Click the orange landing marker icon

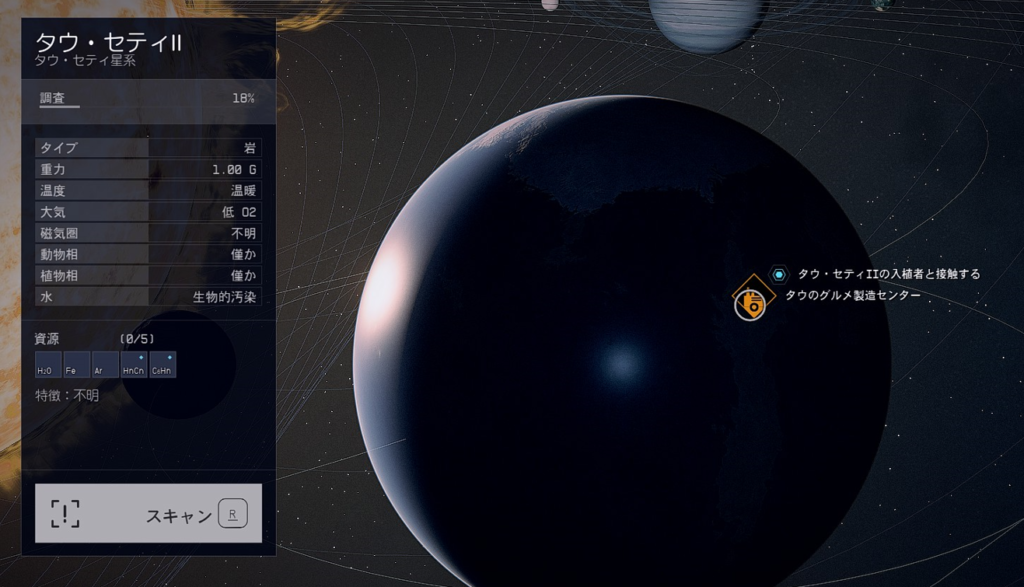[x=752, y=298]
